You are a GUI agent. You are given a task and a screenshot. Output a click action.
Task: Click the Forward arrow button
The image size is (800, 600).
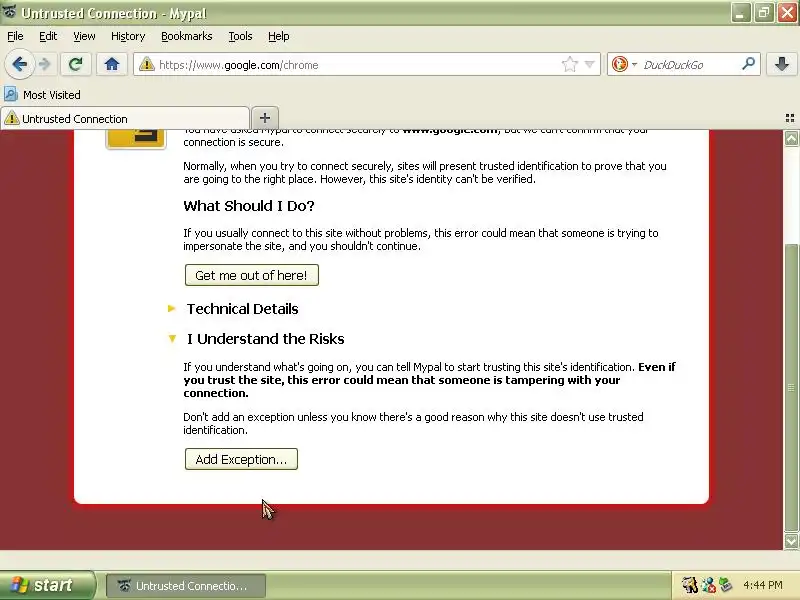(x=45, y=65)
